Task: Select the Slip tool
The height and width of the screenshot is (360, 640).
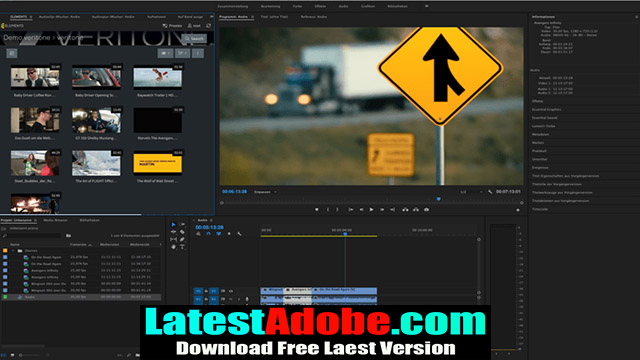Action: pyautogui.click(x=173, y=239)
